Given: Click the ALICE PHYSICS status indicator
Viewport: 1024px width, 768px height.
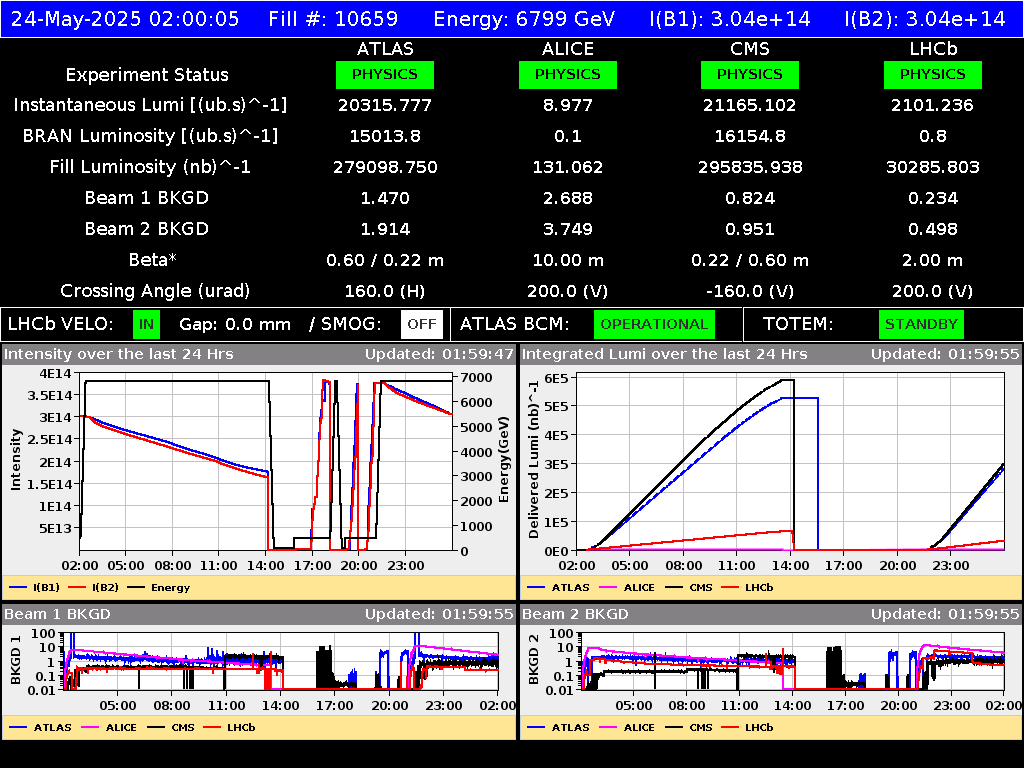Looking at the screenshot, I should coord(568,74).
